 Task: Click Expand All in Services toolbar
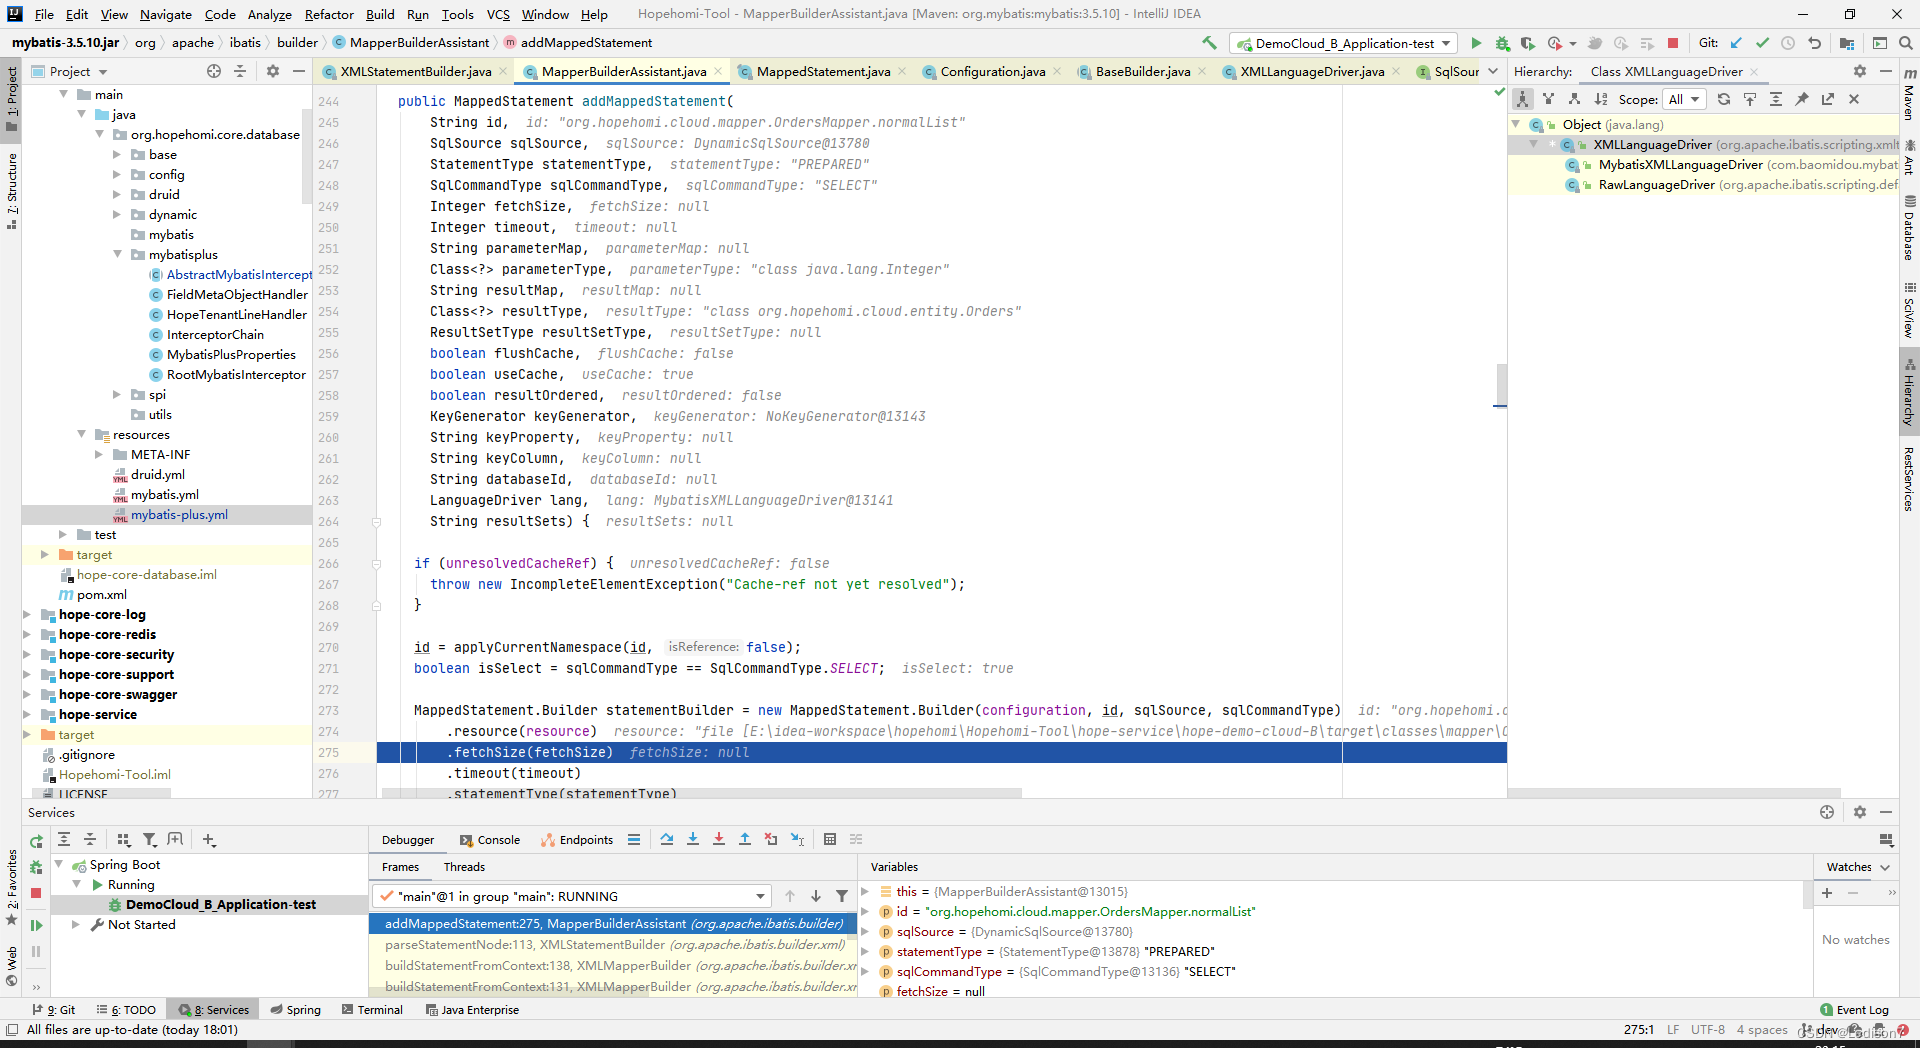64,840
